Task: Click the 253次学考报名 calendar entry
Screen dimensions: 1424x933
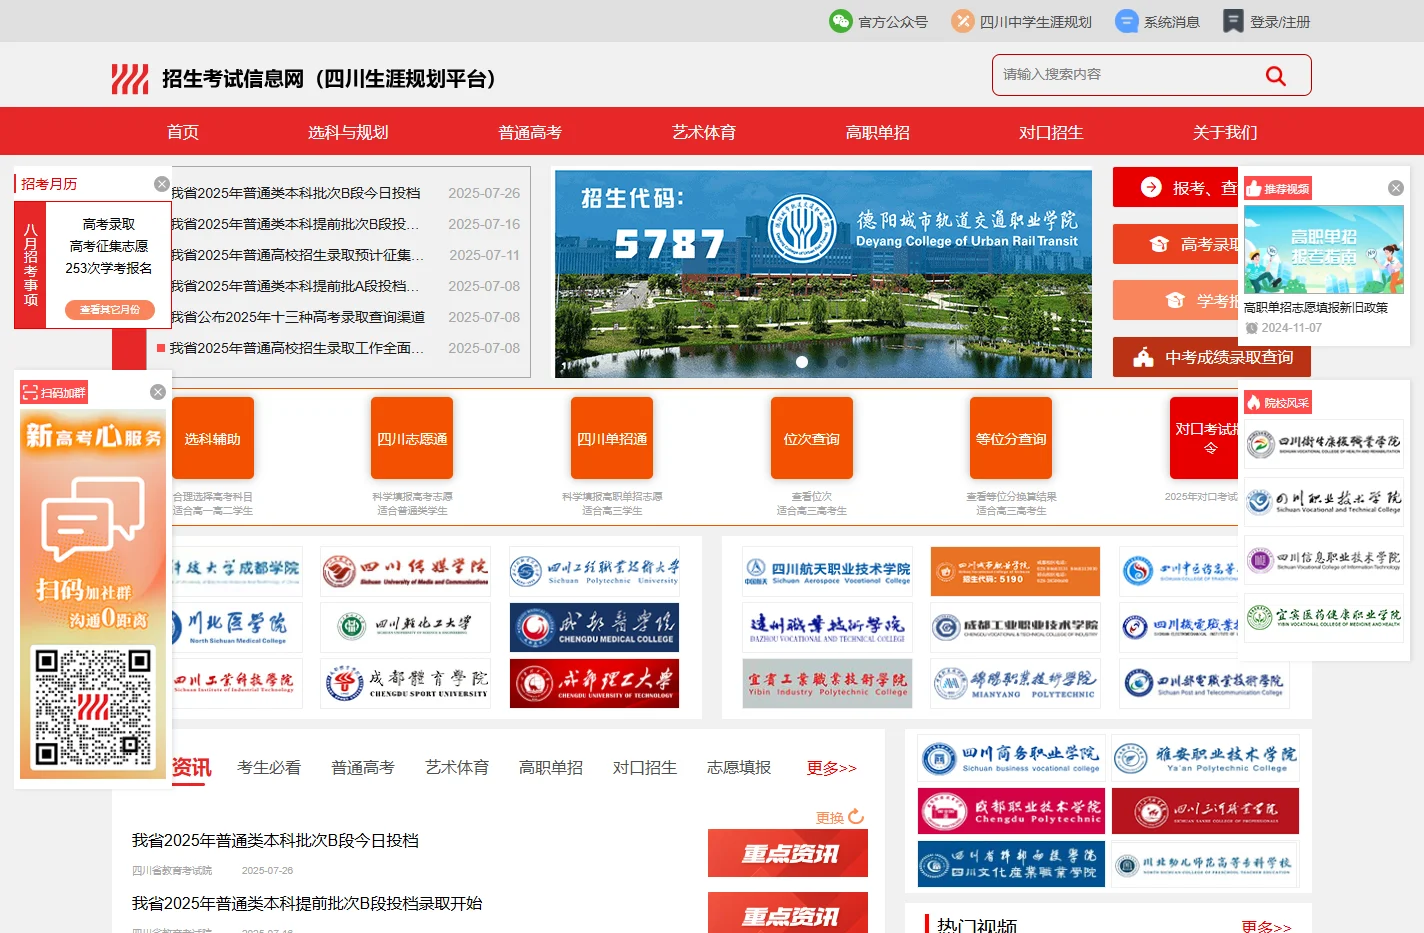Action: [109, 268]
